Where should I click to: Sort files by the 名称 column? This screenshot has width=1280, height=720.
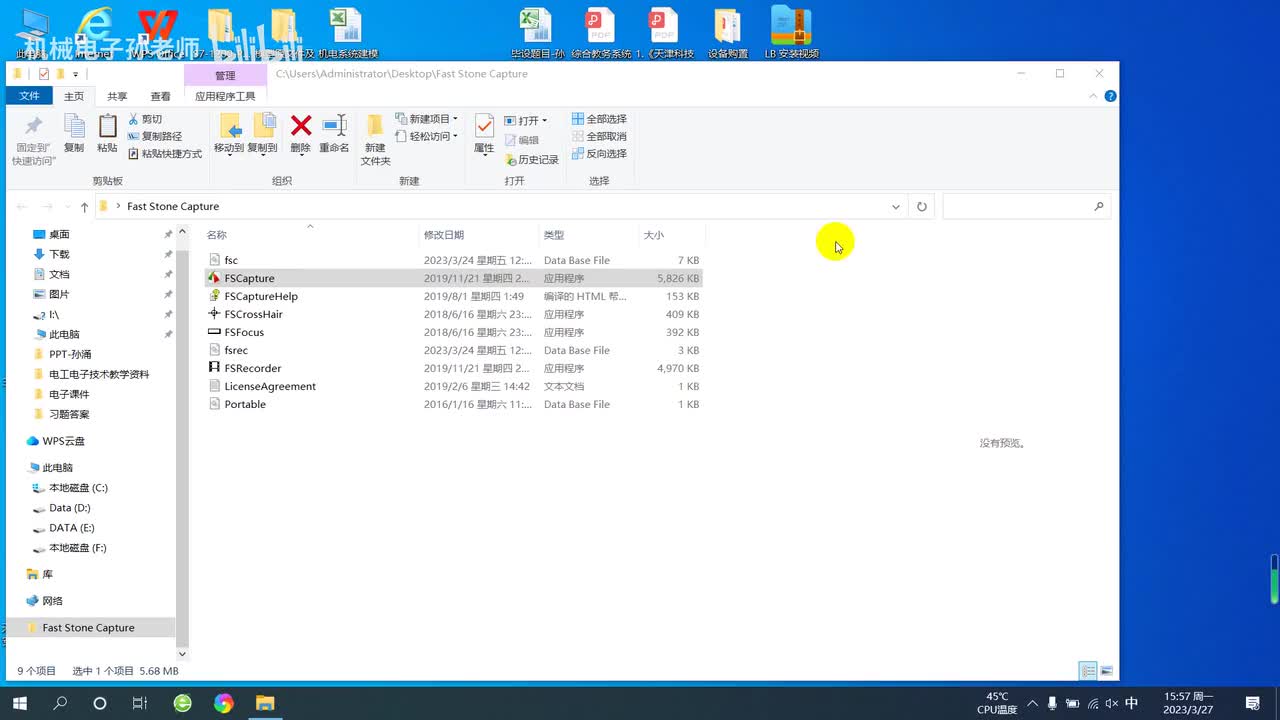point(311,235)
